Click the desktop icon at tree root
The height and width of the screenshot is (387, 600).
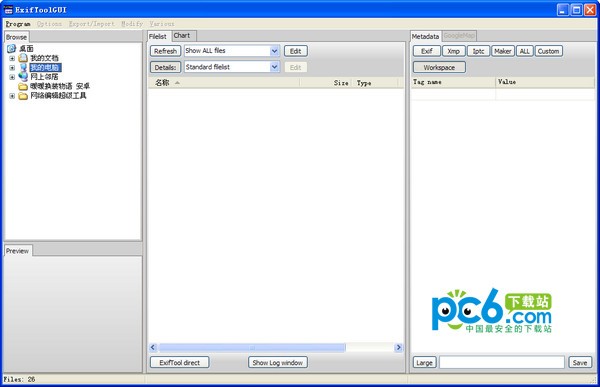pyautogui.click(x=11, y=49)
